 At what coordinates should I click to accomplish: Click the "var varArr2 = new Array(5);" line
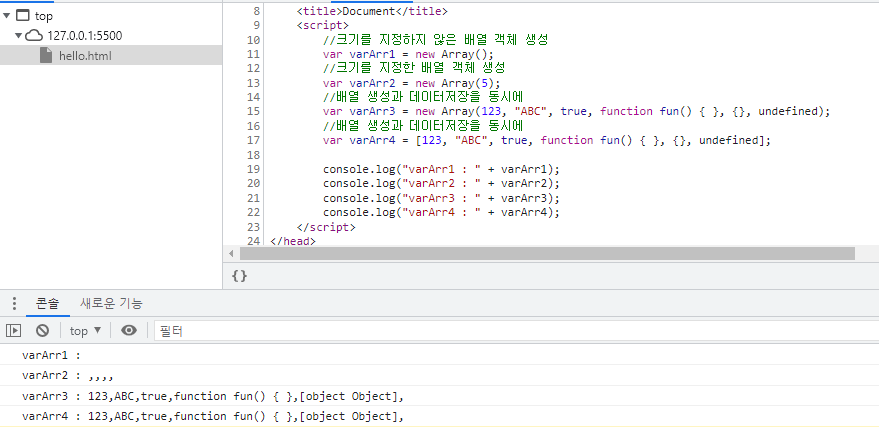coord(411,83)
